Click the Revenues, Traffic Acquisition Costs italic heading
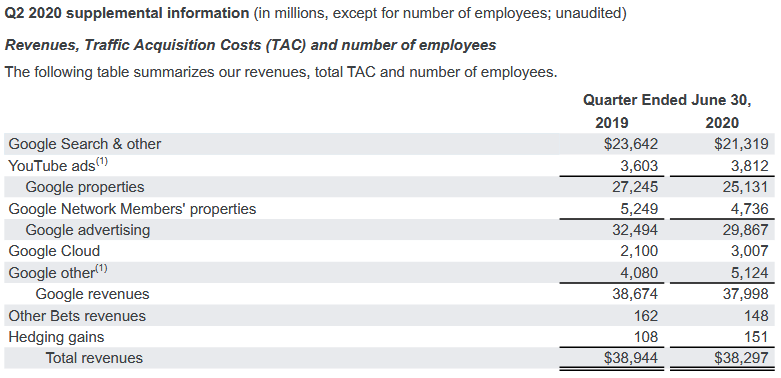Image resolution: width=781 pixels, height=378 pixels. pos(251,45)
